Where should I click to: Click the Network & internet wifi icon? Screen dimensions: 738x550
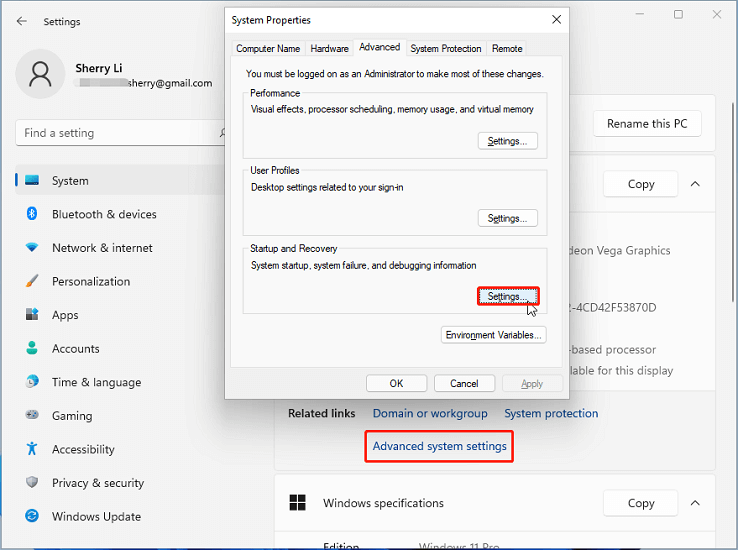(x=32, y=247)
